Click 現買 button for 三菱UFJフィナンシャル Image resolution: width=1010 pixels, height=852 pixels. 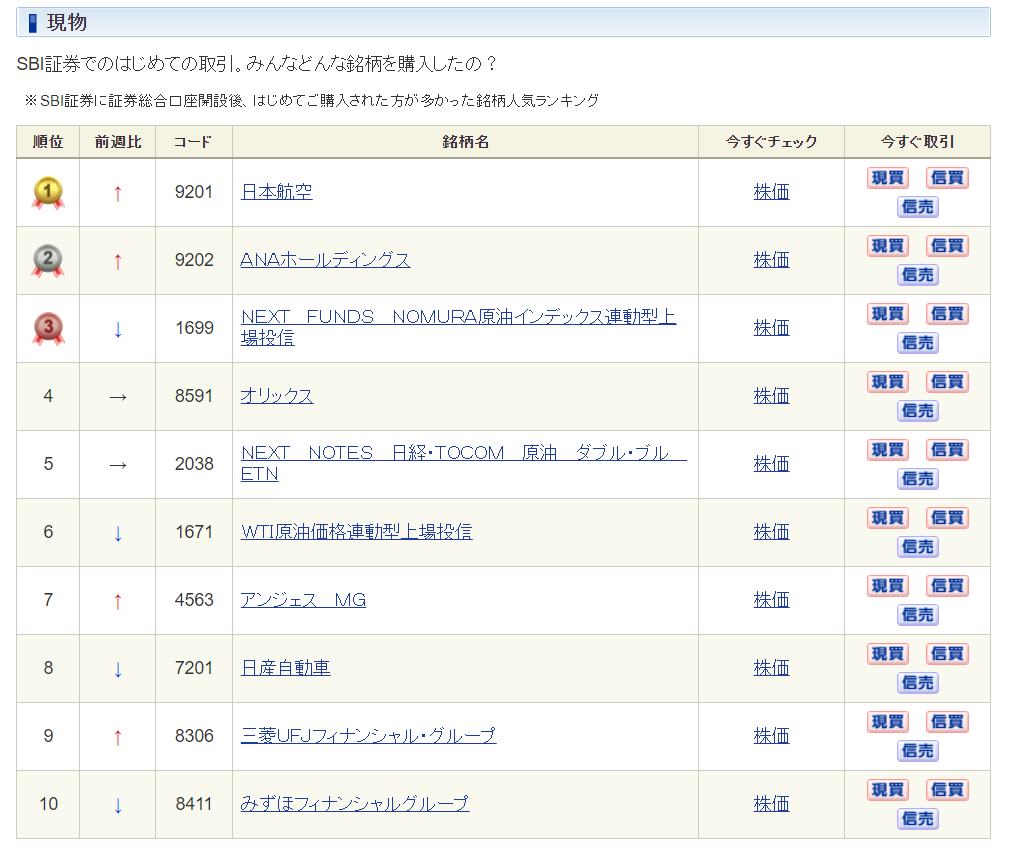click(x=888, y=722)
